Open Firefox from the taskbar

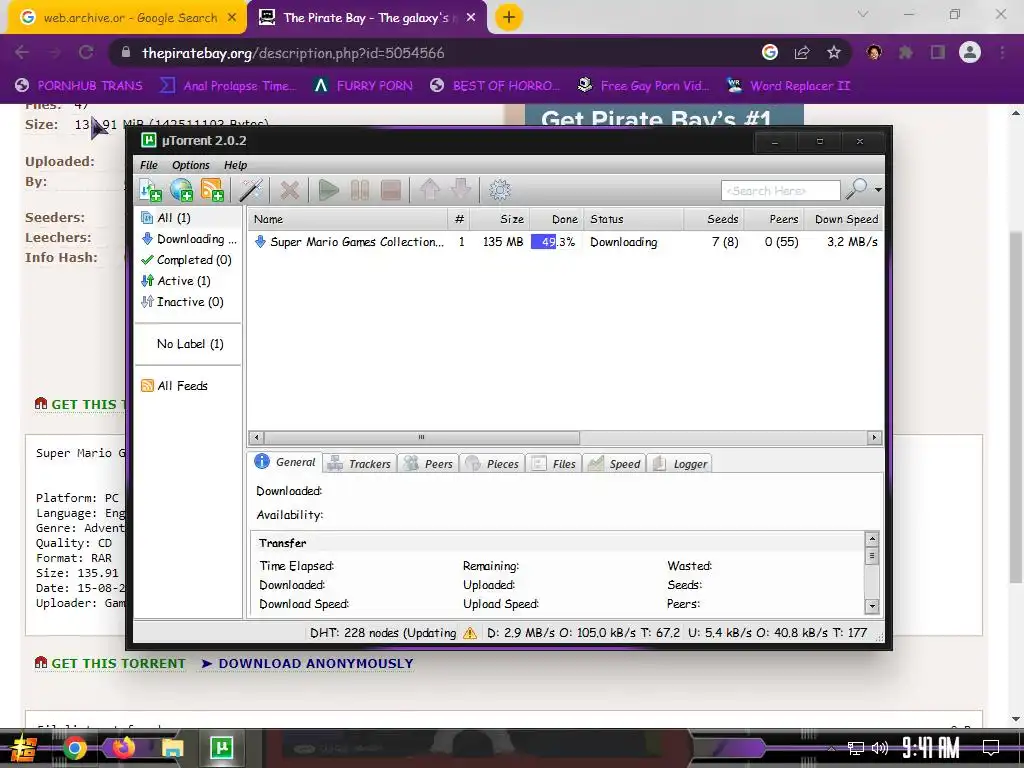[x=123, y=748]
